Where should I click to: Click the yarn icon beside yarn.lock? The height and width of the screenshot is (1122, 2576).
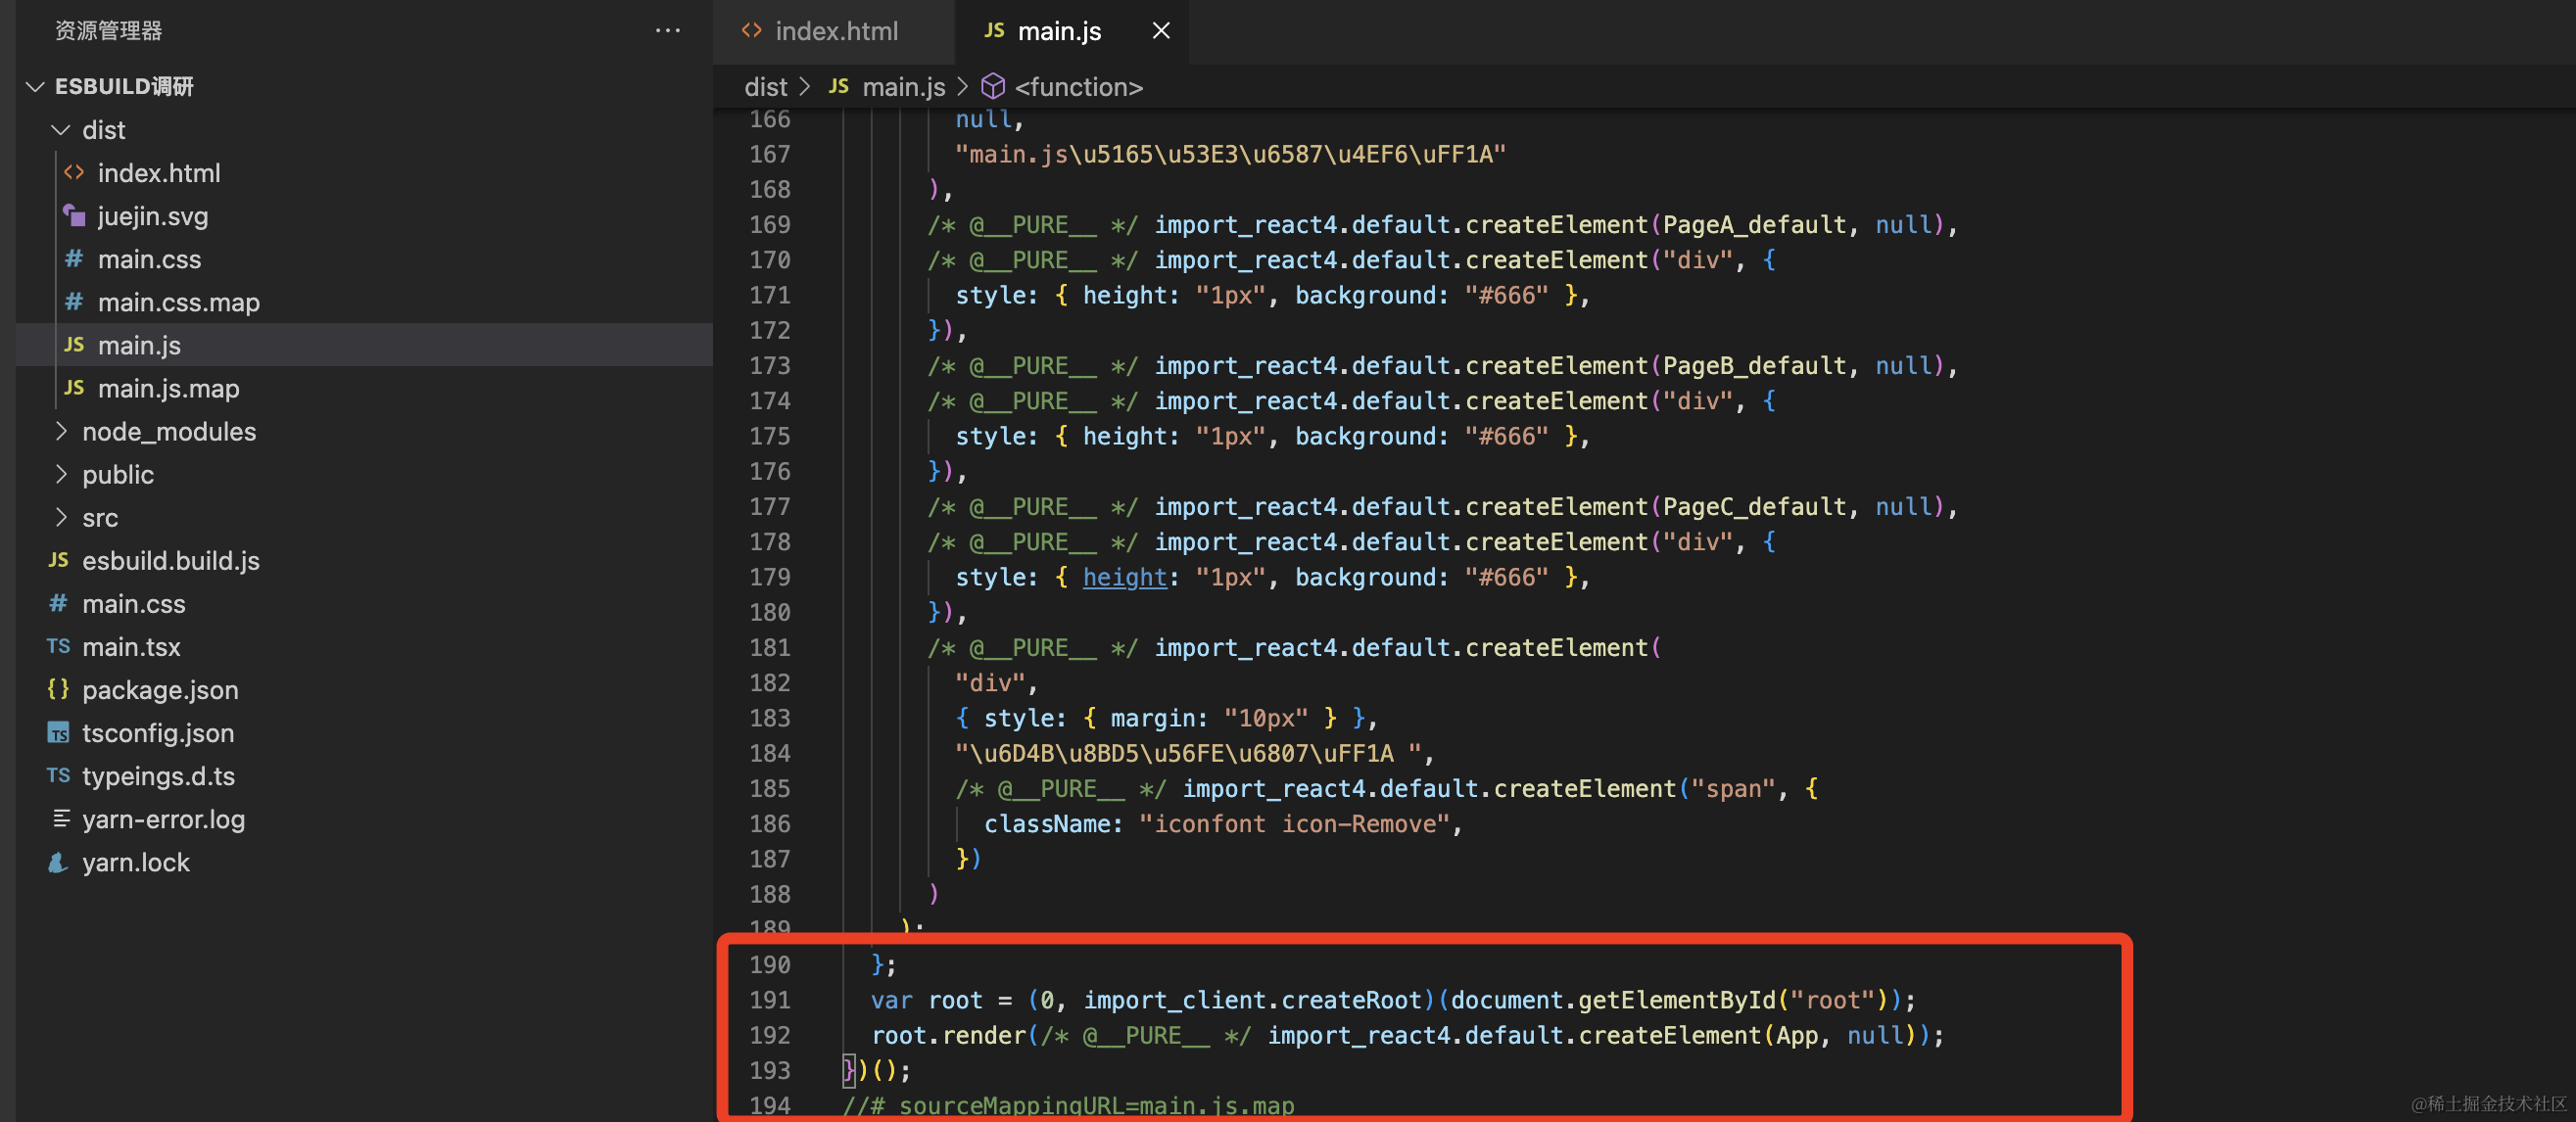point(59,862)
